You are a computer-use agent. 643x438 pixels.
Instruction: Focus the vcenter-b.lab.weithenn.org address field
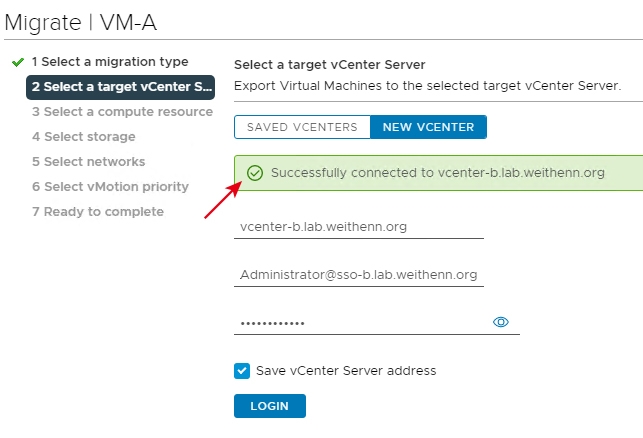click(359, 227)
